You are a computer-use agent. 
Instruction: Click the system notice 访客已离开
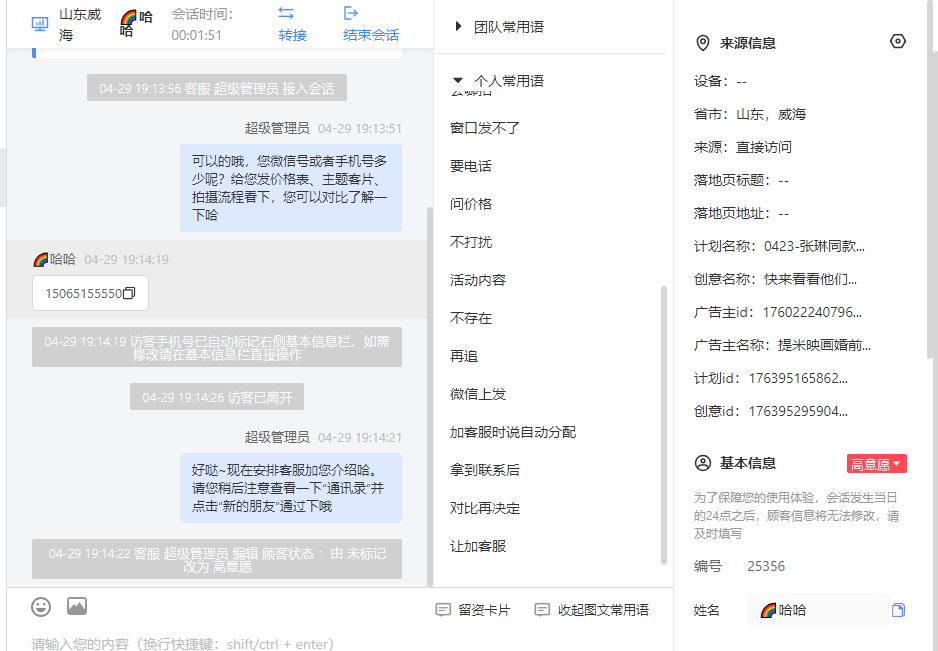[x=217, y=397]
